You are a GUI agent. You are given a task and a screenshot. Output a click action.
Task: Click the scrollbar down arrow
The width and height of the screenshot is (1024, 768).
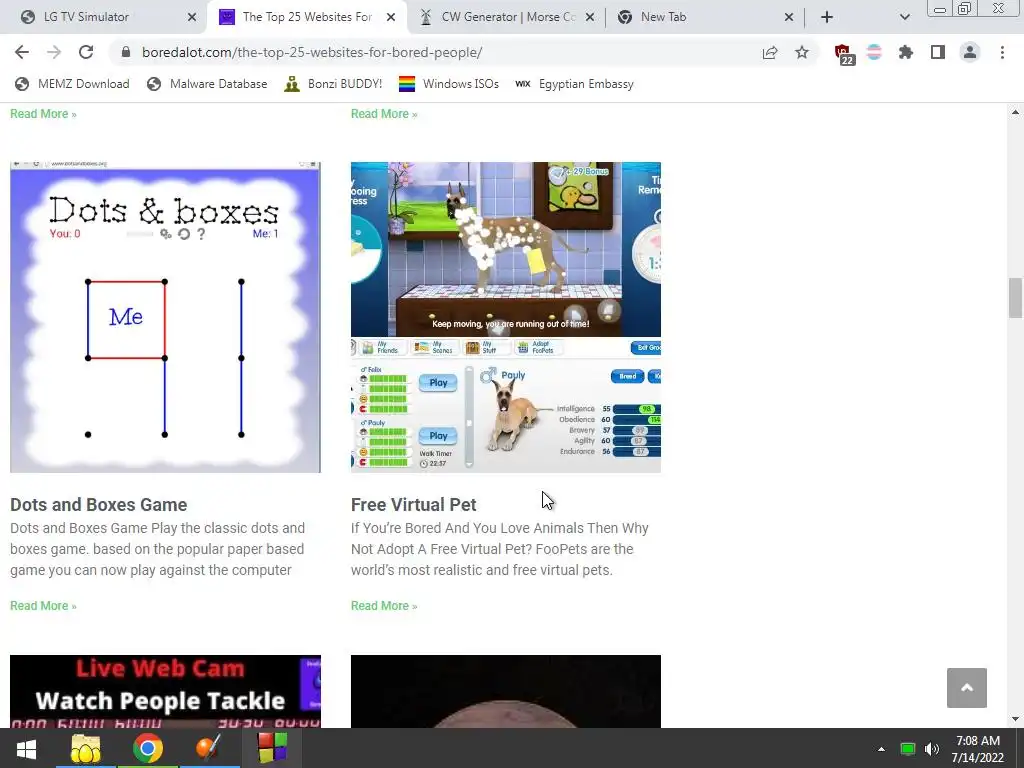coord(1015,719)
